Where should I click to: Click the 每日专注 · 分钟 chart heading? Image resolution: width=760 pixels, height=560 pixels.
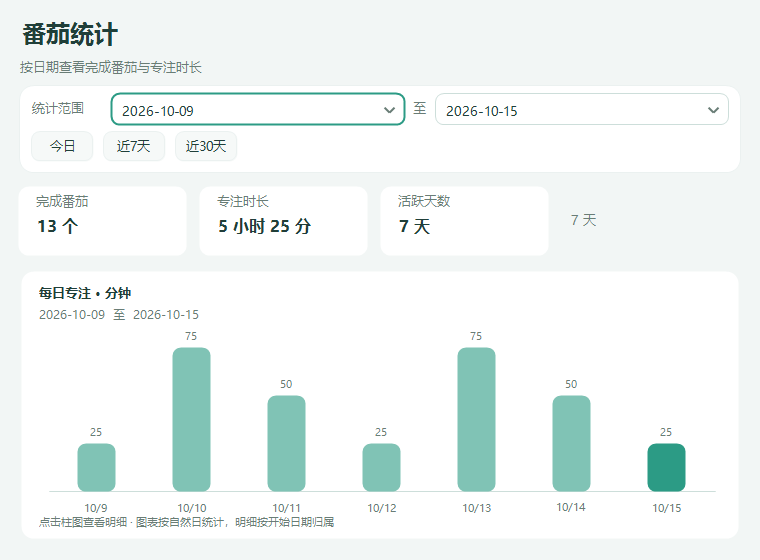85,293
